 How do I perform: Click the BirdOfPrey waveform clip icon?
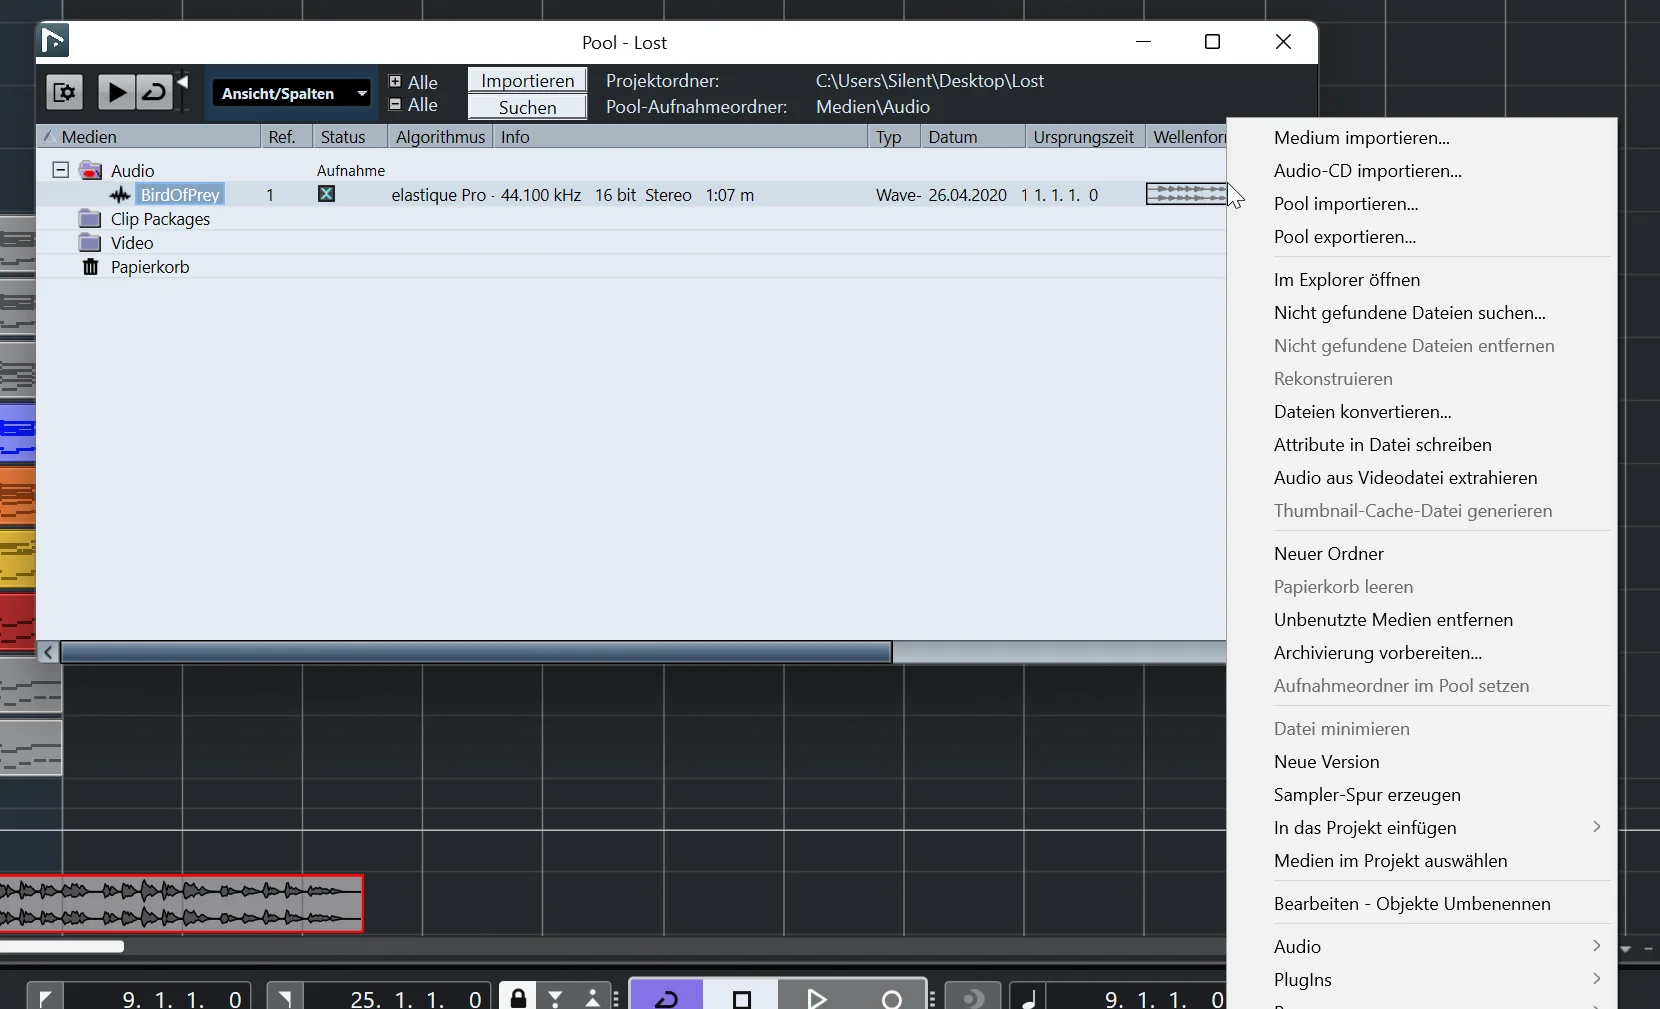click(120, 195)
